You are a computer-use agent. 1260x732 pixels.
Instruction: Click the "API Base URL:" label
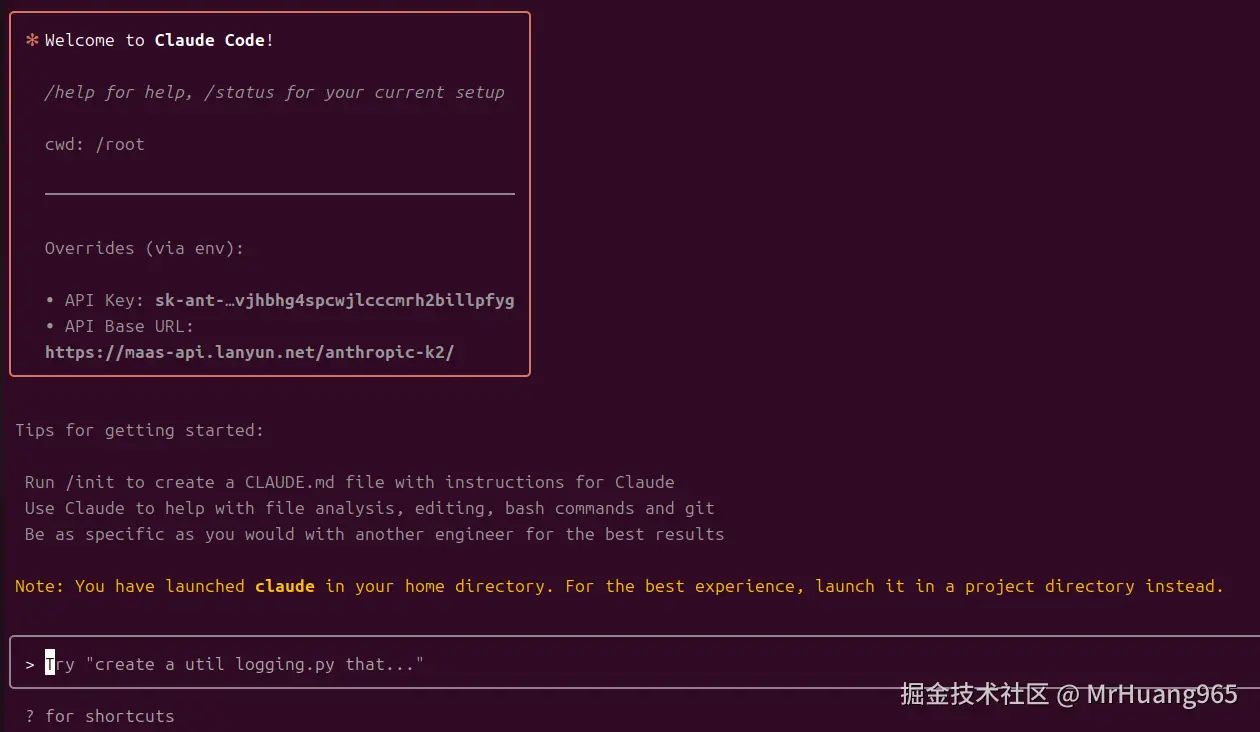(x=129, y=326)
